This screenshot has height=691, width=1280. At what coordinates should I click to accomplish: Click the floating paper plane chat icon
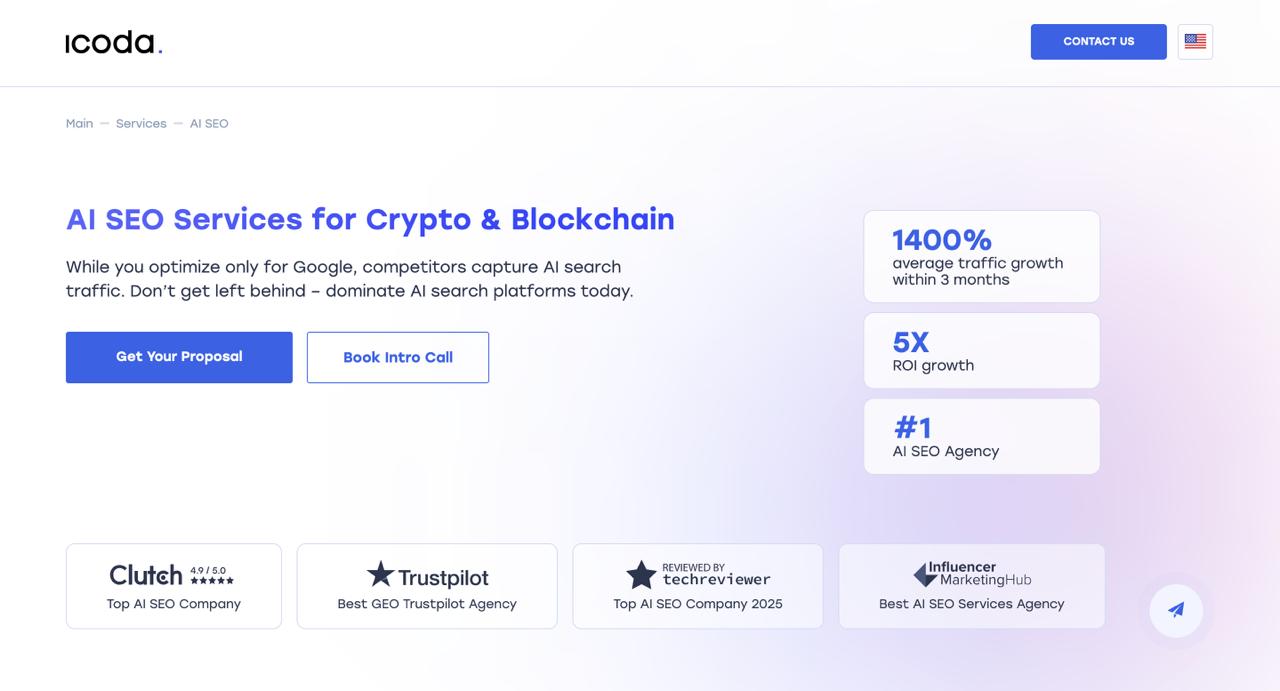point(1176,610)
